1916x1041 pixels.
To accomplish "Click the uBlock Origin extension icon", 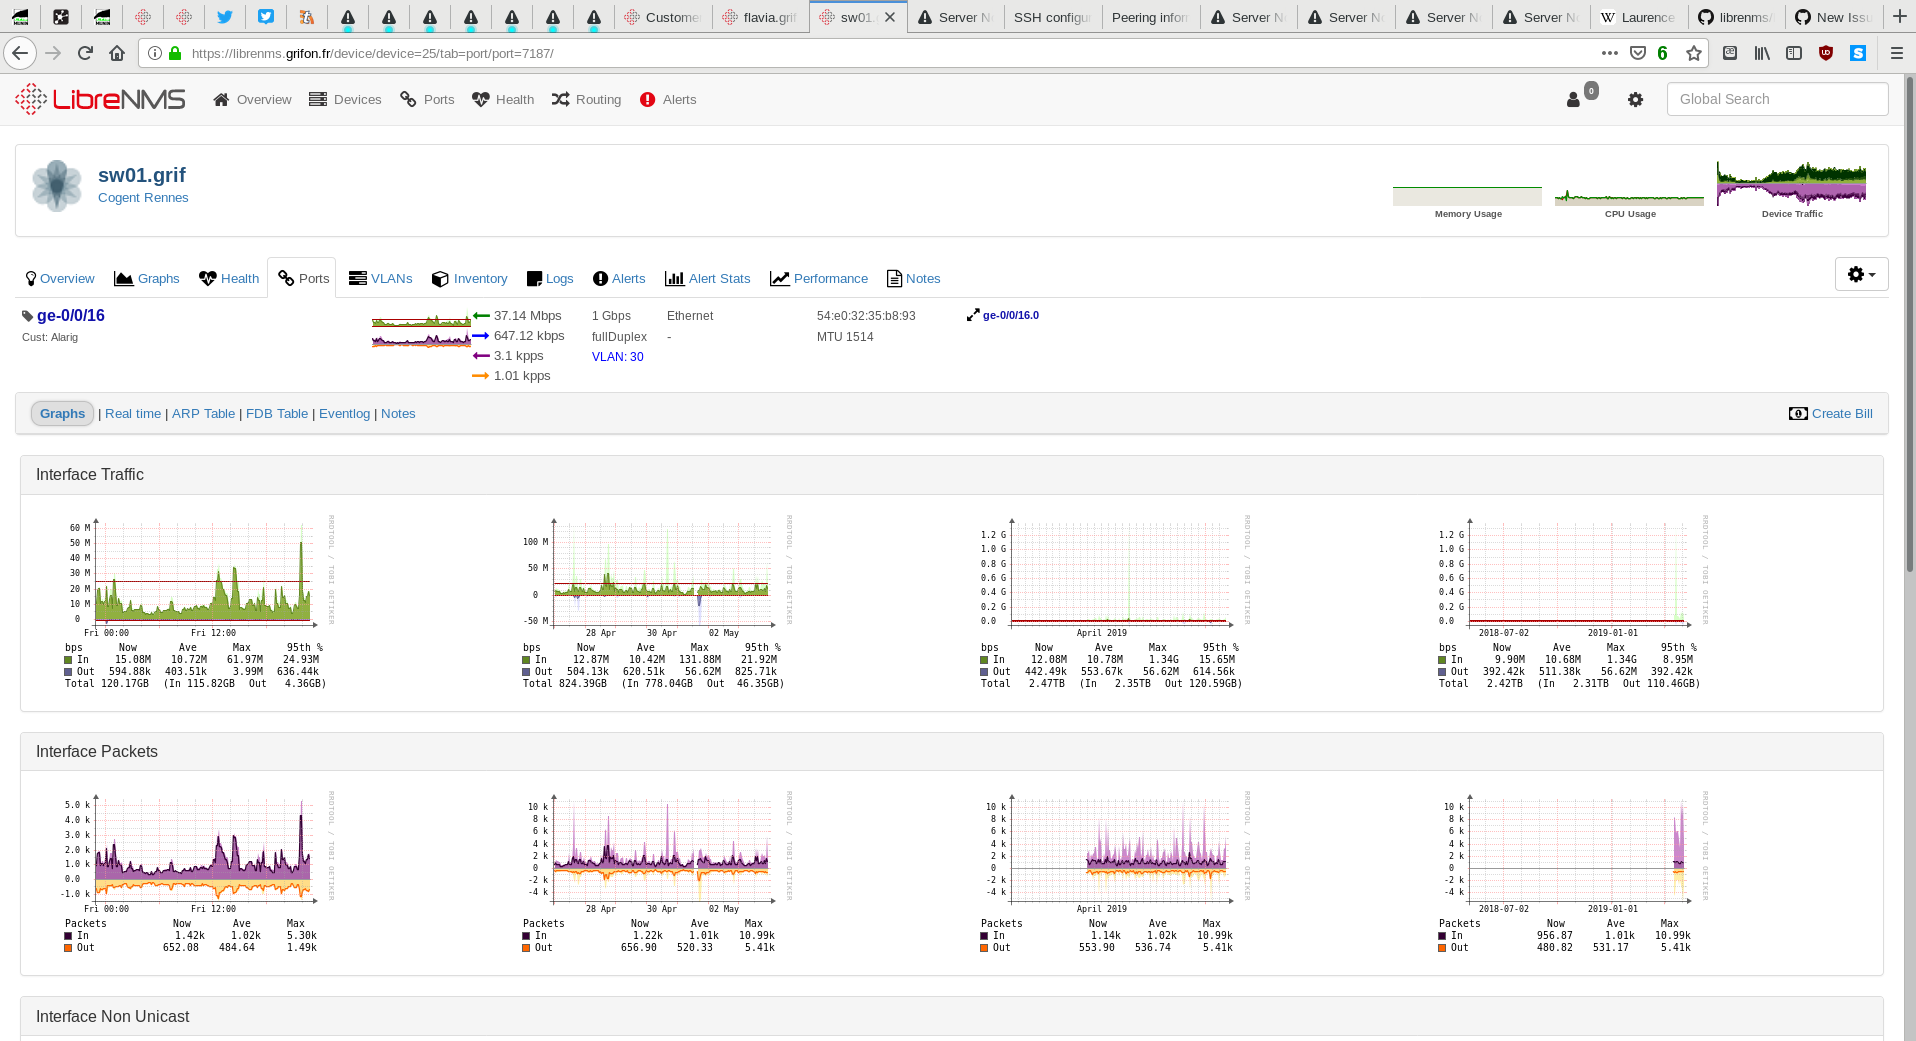I will tap(1826, 53).
